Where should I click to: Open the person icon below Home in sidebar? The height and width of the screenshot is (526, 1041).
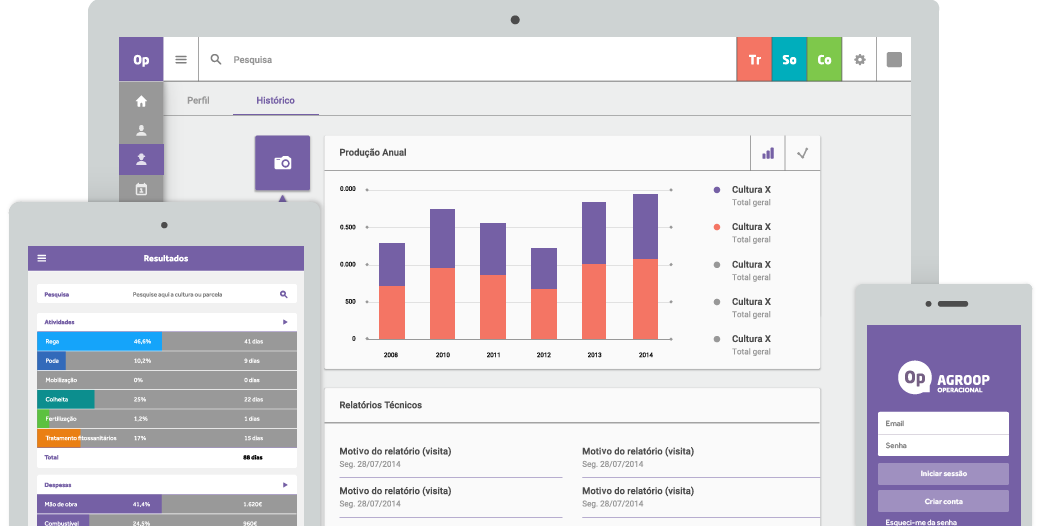point(141,130)
